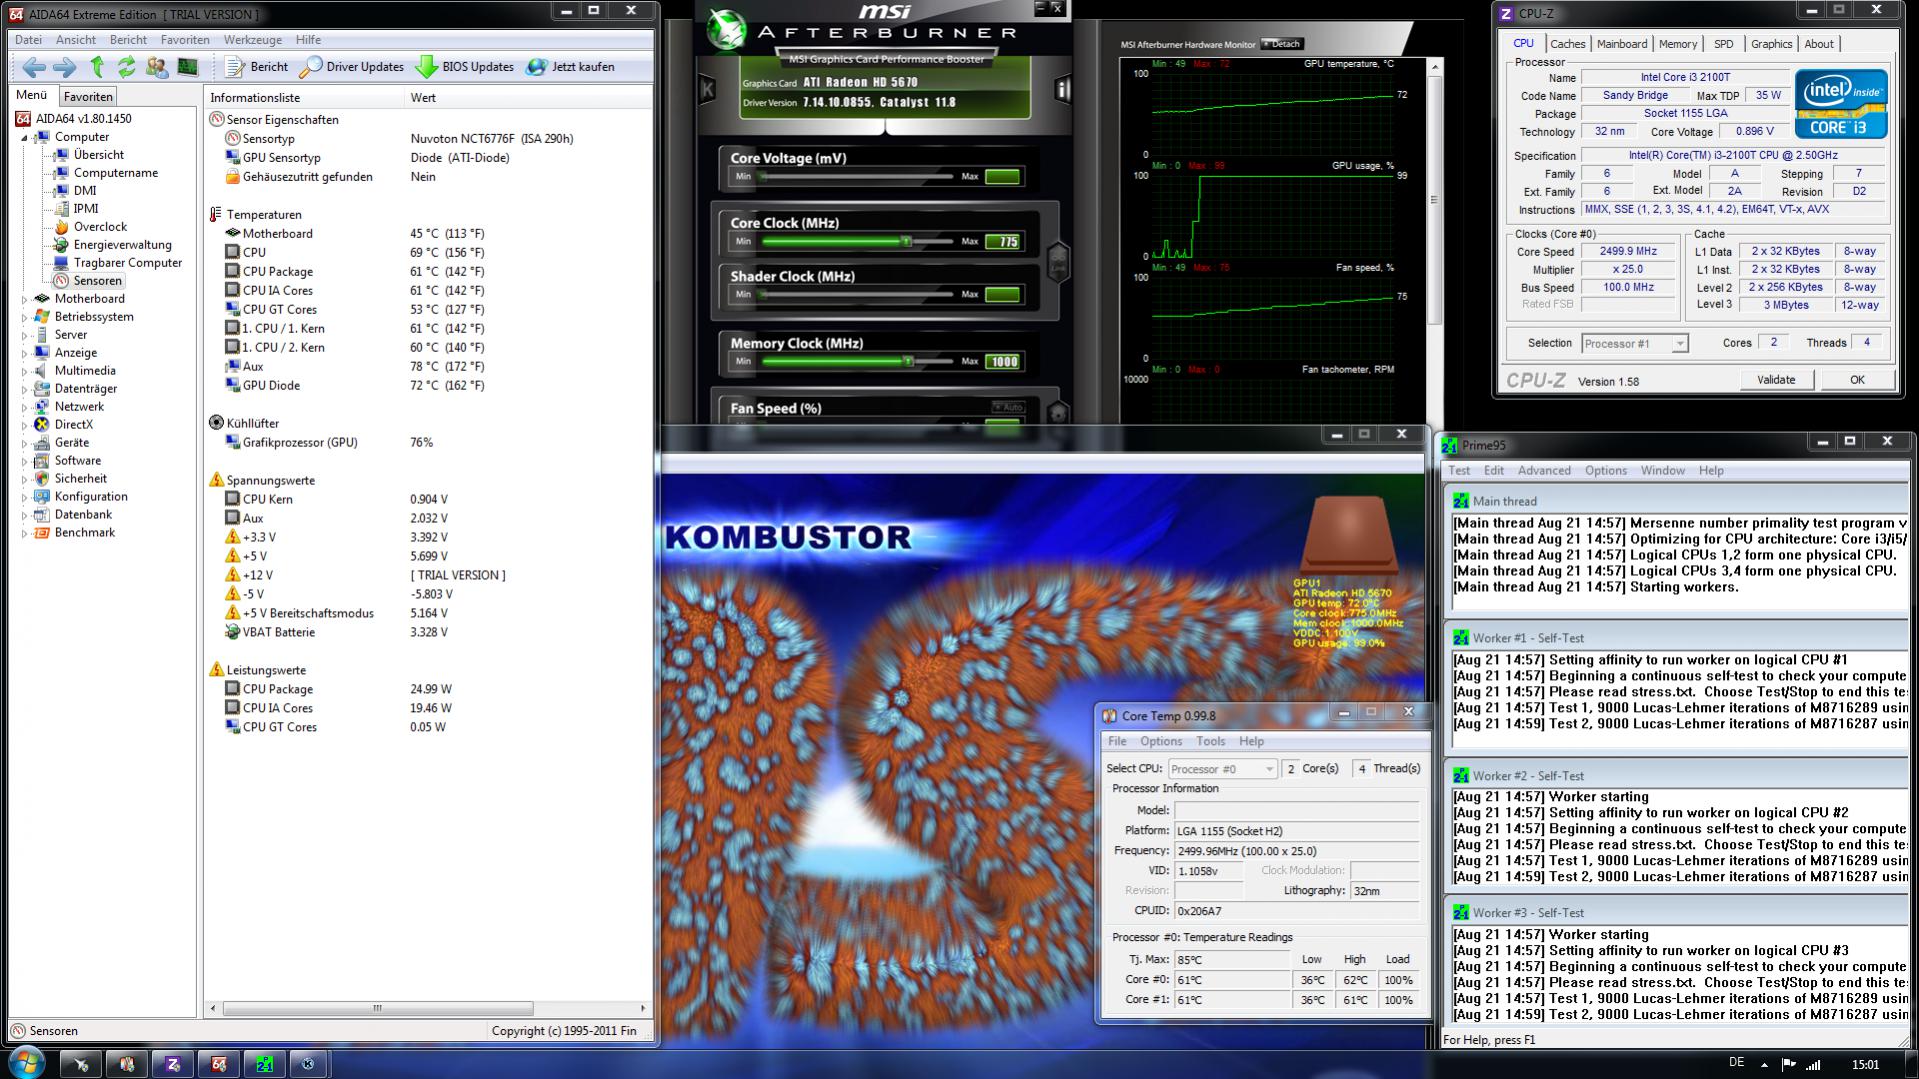Click the Validate button in CPU-Z
The image size is (1919, 1079).
tap(1776, 380)
